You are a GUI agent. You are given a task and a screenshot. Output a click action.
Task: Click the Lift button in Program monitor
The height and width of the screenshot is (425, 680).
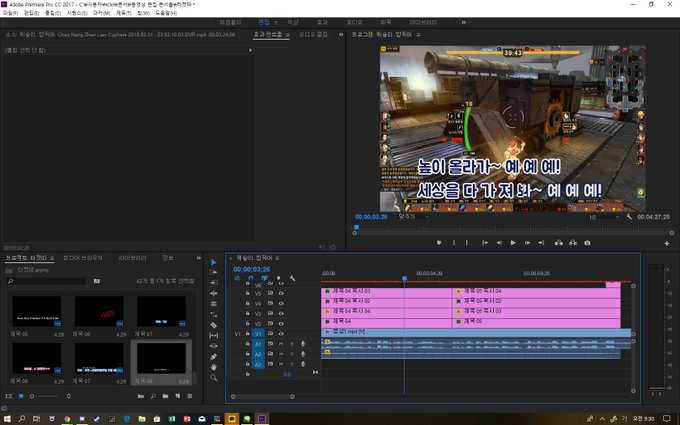click(x=559, y=243)
